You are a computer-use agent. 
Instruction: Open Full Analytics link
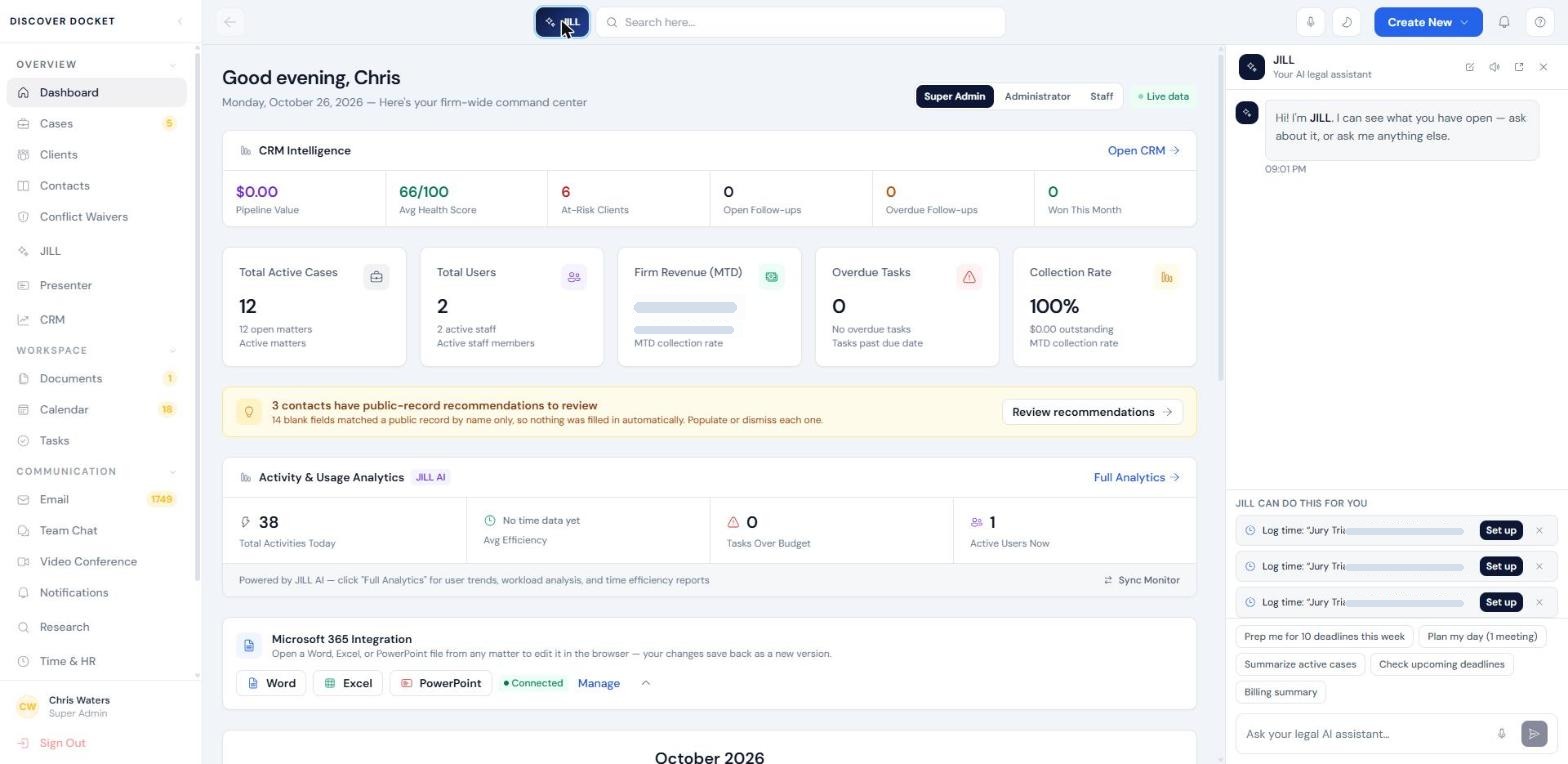pos(1136,478)
